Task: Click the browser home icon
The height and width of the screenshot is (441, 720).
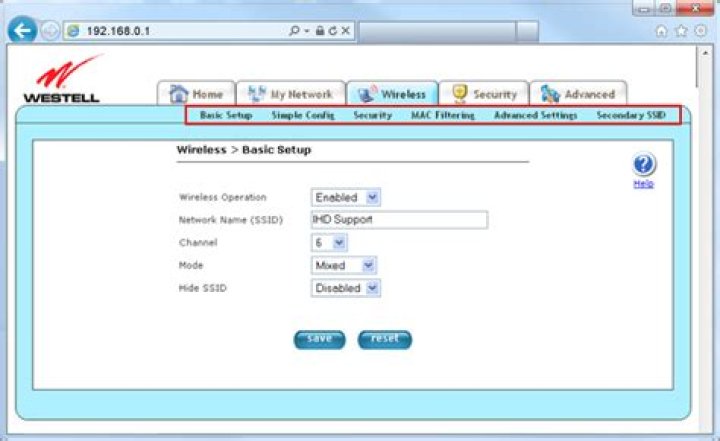Action: tap(662, 31)
